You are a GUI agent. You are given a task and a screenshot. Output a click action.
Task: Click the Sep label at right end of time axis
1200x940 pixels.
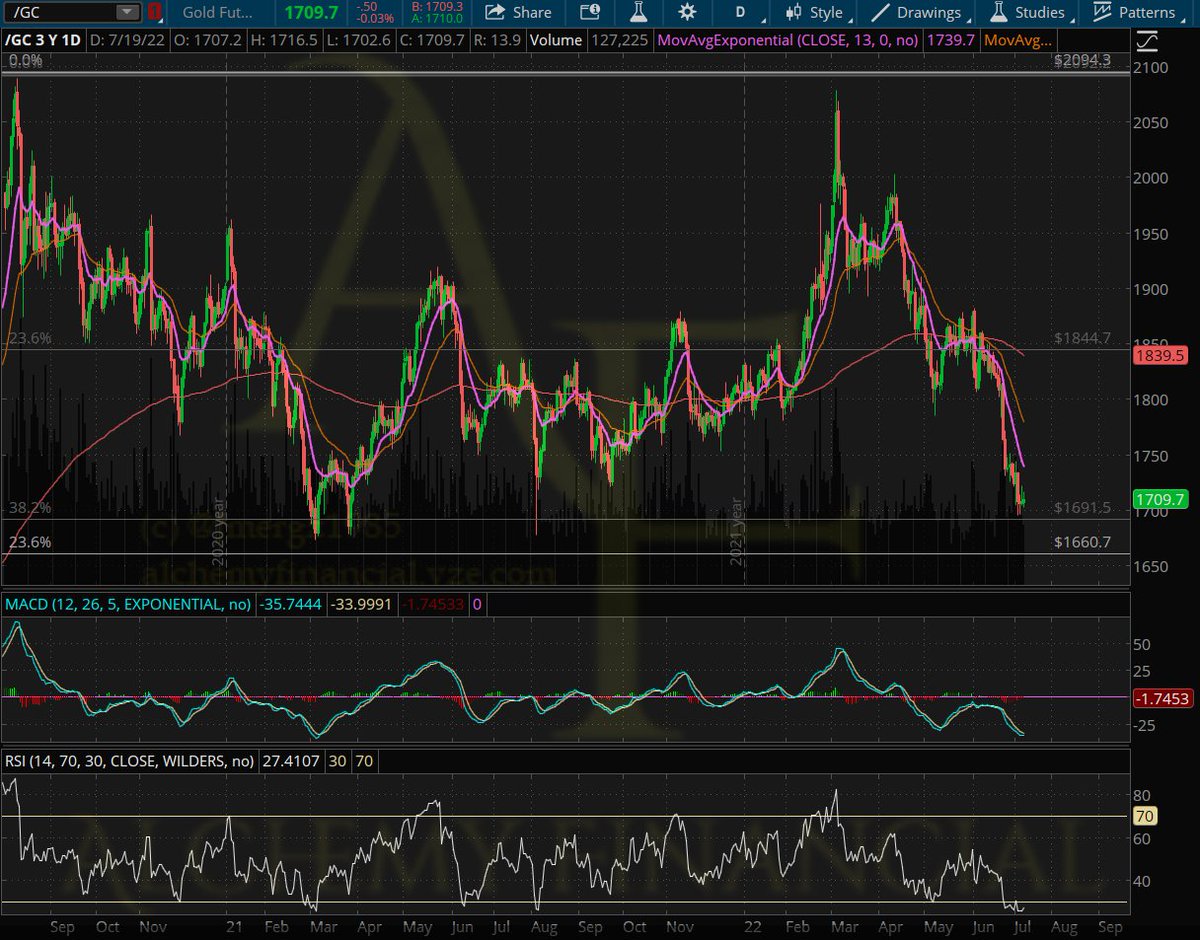[x=1109, y=928]
